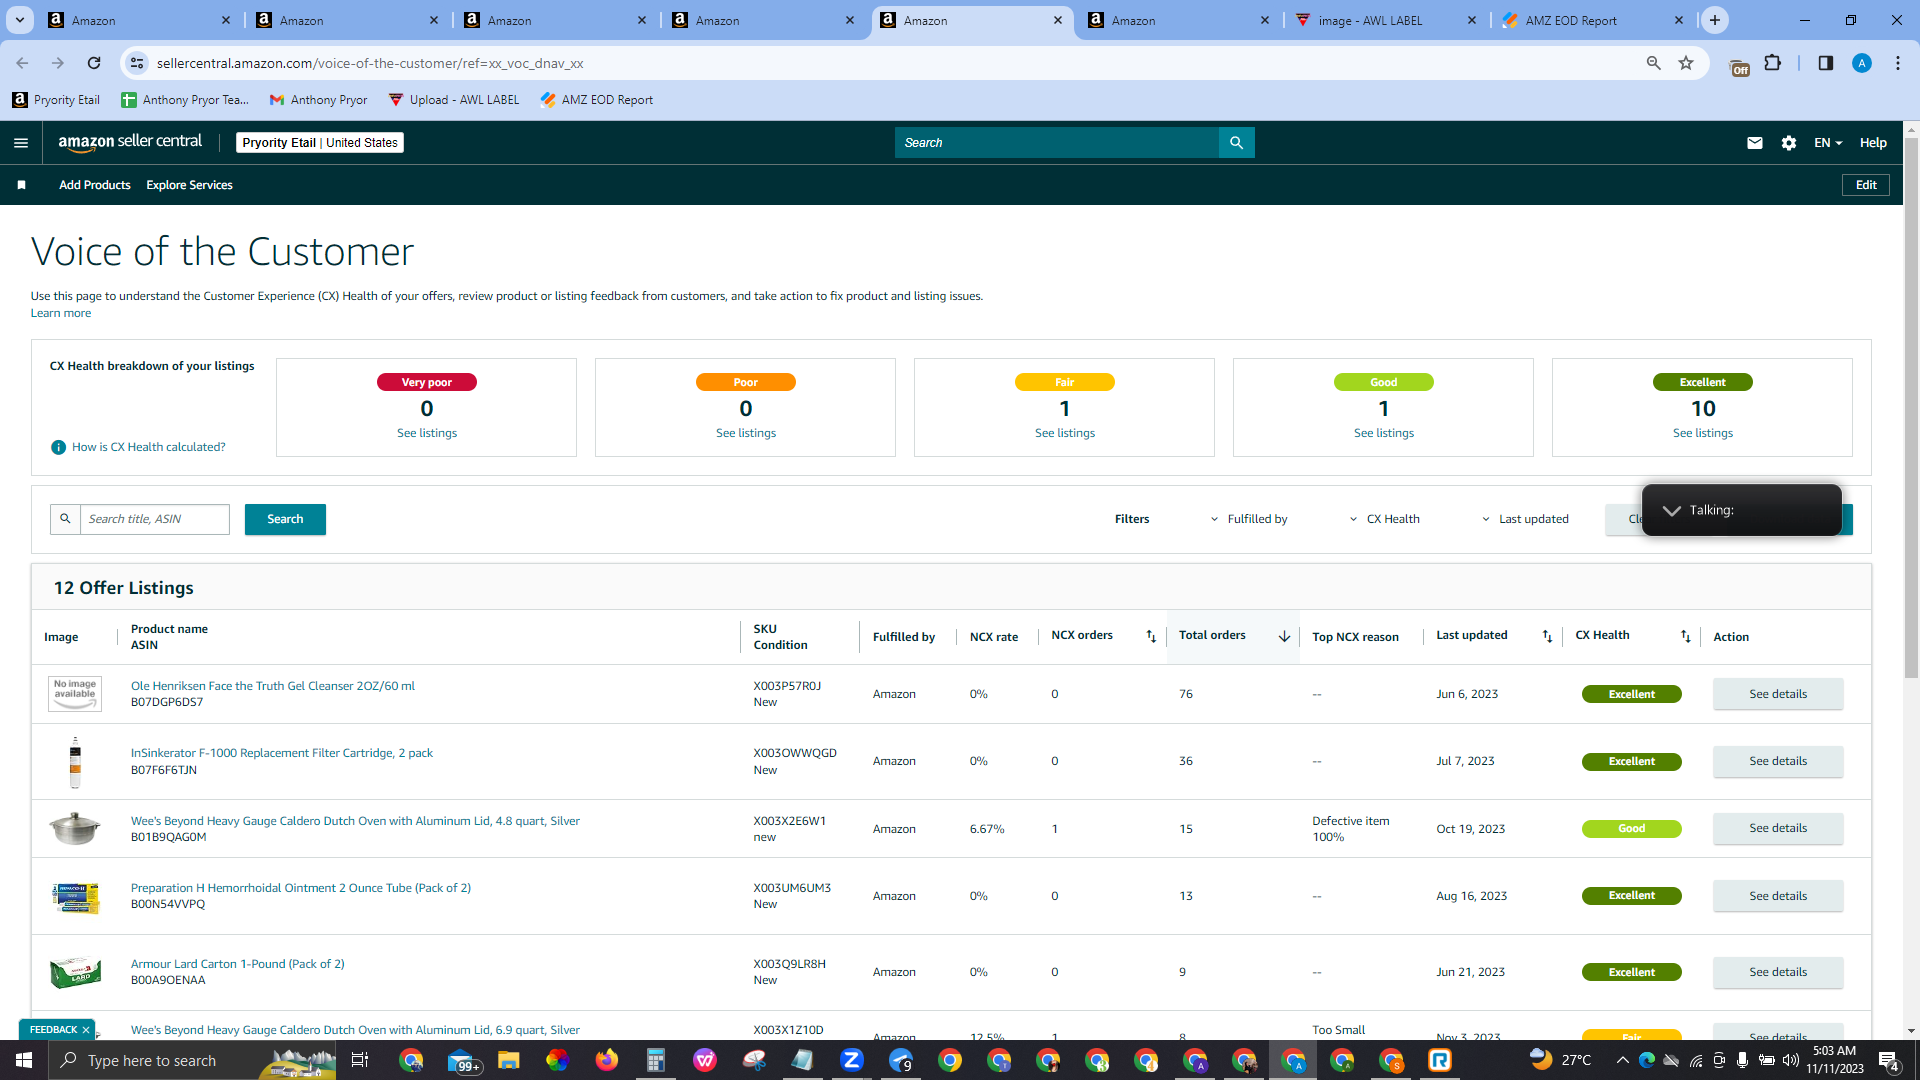Bookmark this page with the star icon
The image size is (1920, 1080).
pyautogui.click(x=1686, y=63)
